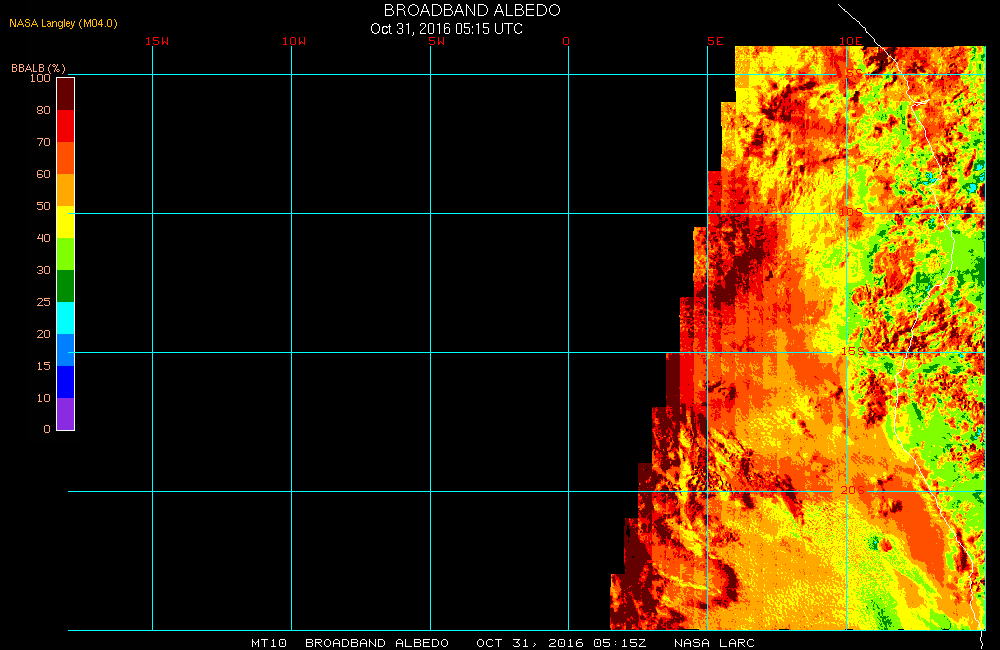Image resolution: width=1000 pixels, height=650 pixels.
Task: Click the 0 degree longitude label
Action: point(566,41)
